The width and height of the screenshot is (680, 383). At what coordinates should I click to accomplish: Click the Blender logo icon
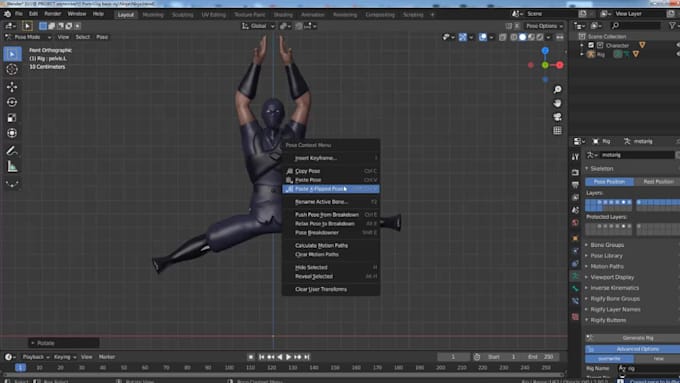click(7, 14)
